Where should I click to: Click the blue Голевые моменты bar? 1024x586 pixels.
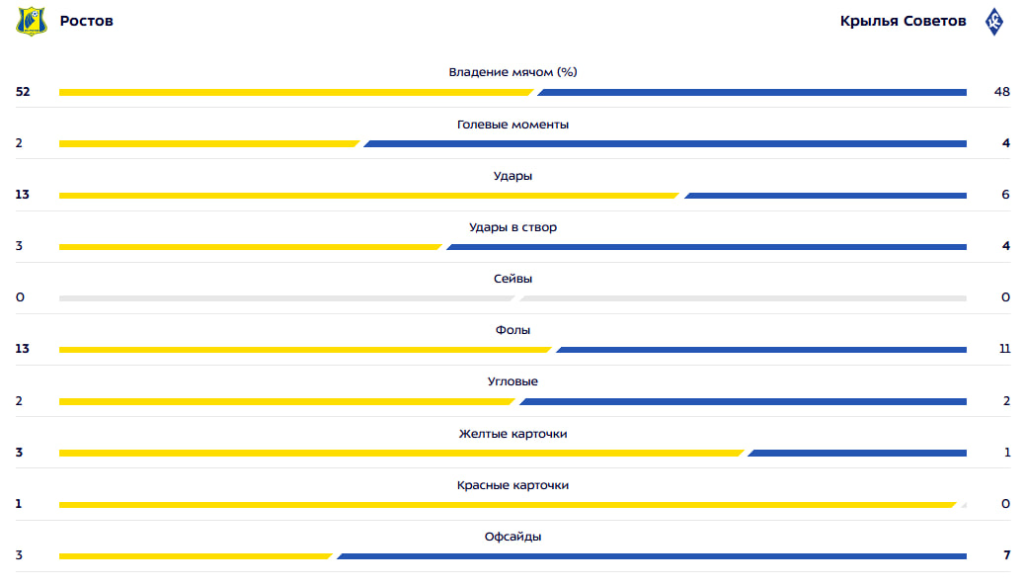(x=665, y=144)
